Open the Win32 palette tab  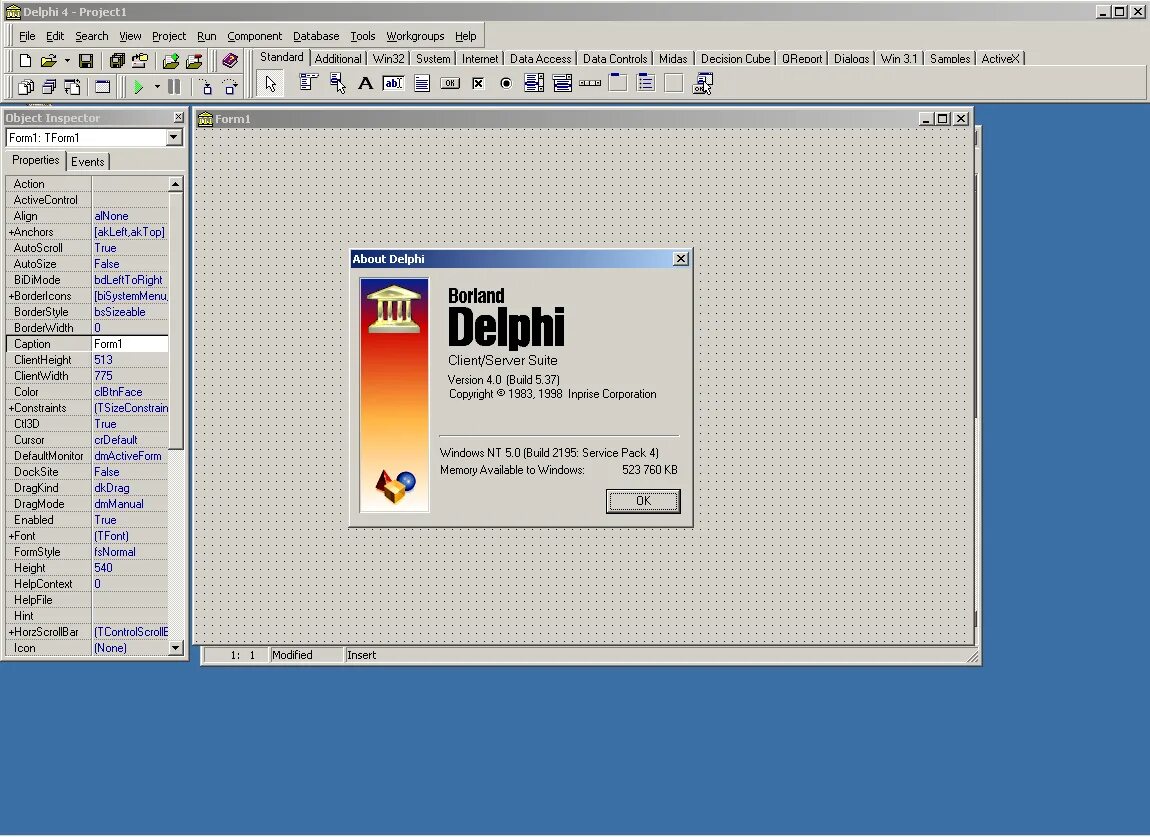tap(389, 59)
